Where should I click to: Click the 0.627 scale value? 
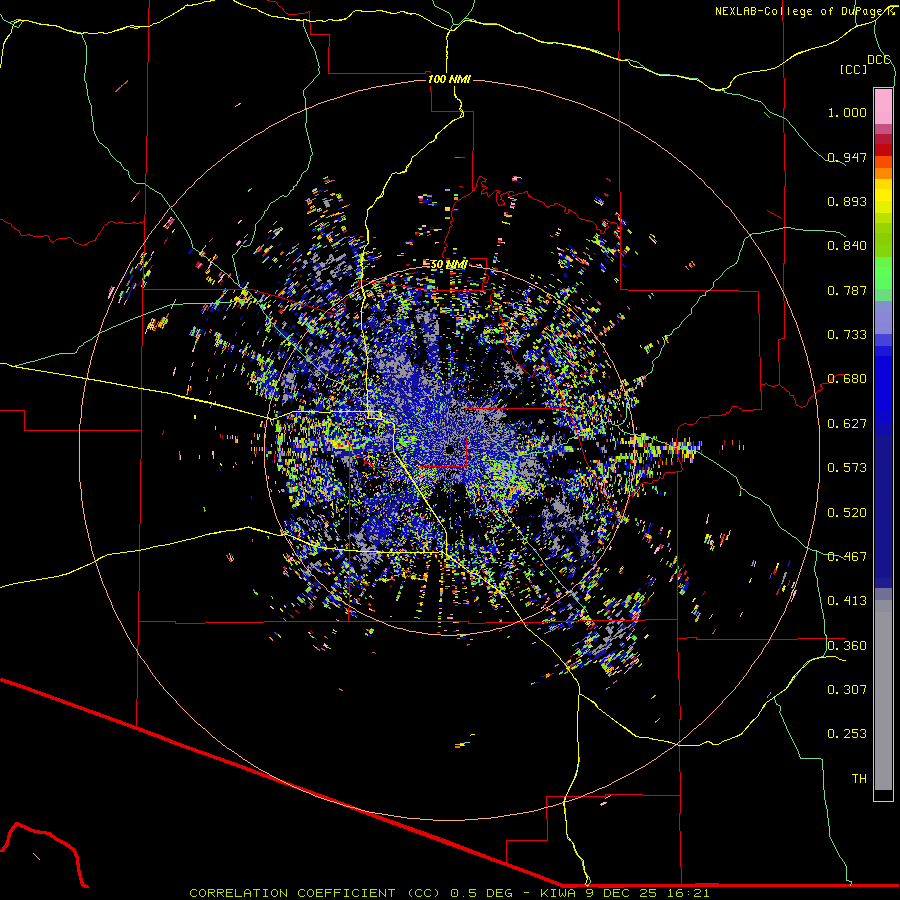(x=847, y=424)
